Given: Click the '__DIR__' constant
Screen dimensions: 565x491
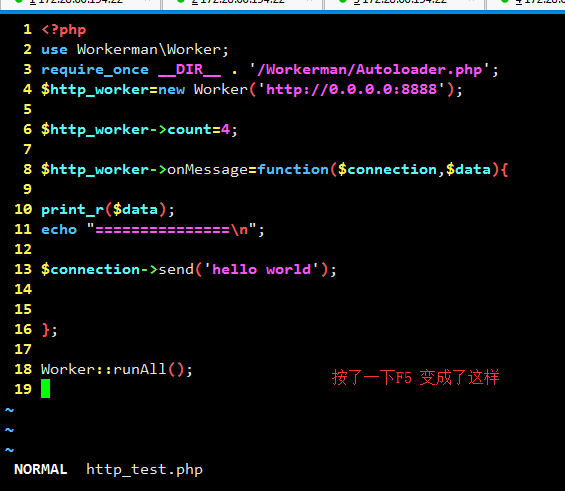Looking at the screenshot, I should [x=190, y=70].
